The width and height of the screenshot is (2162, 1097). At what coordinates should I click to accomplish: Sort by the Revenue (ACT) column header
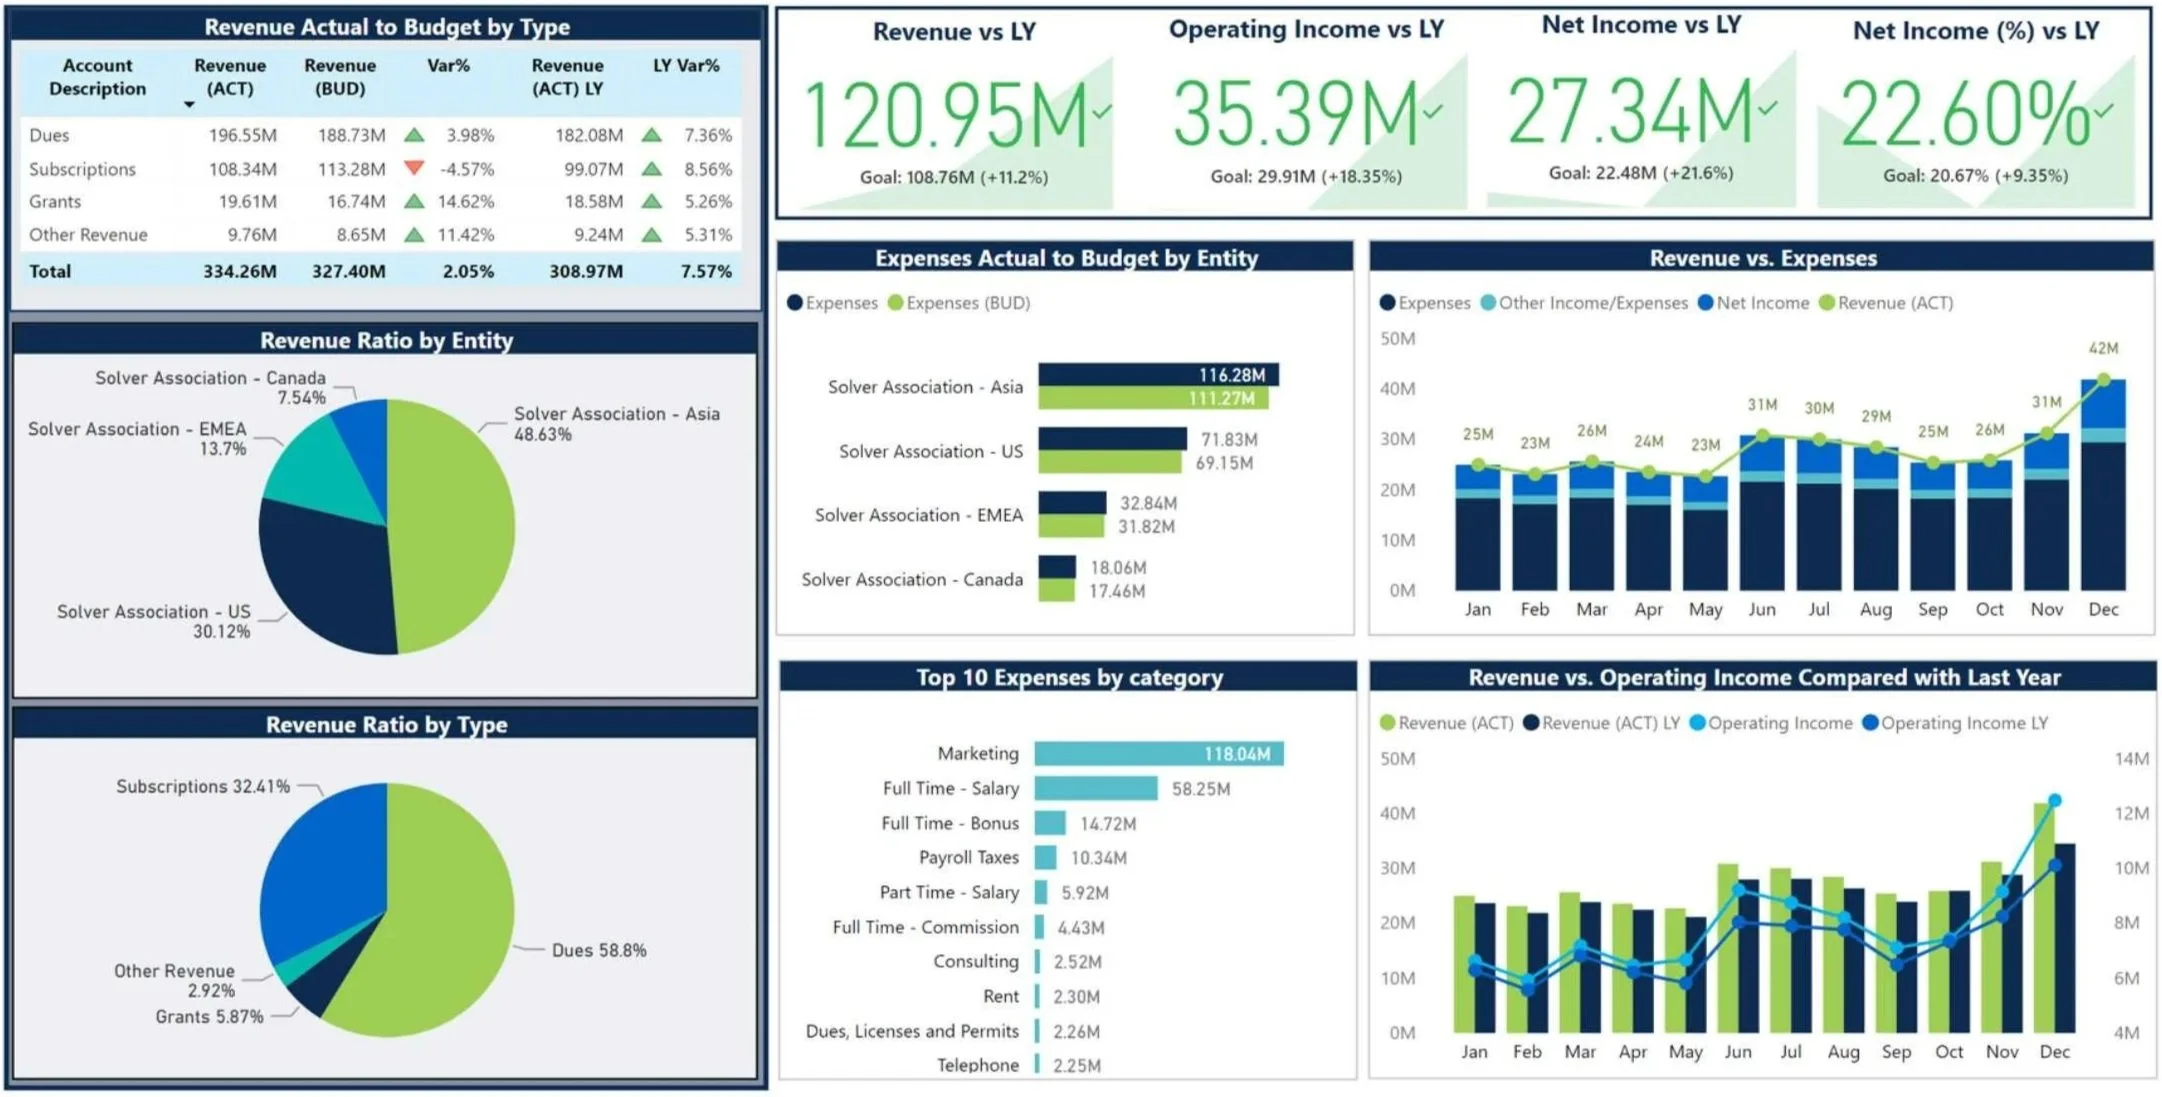(x=230, y=77)
